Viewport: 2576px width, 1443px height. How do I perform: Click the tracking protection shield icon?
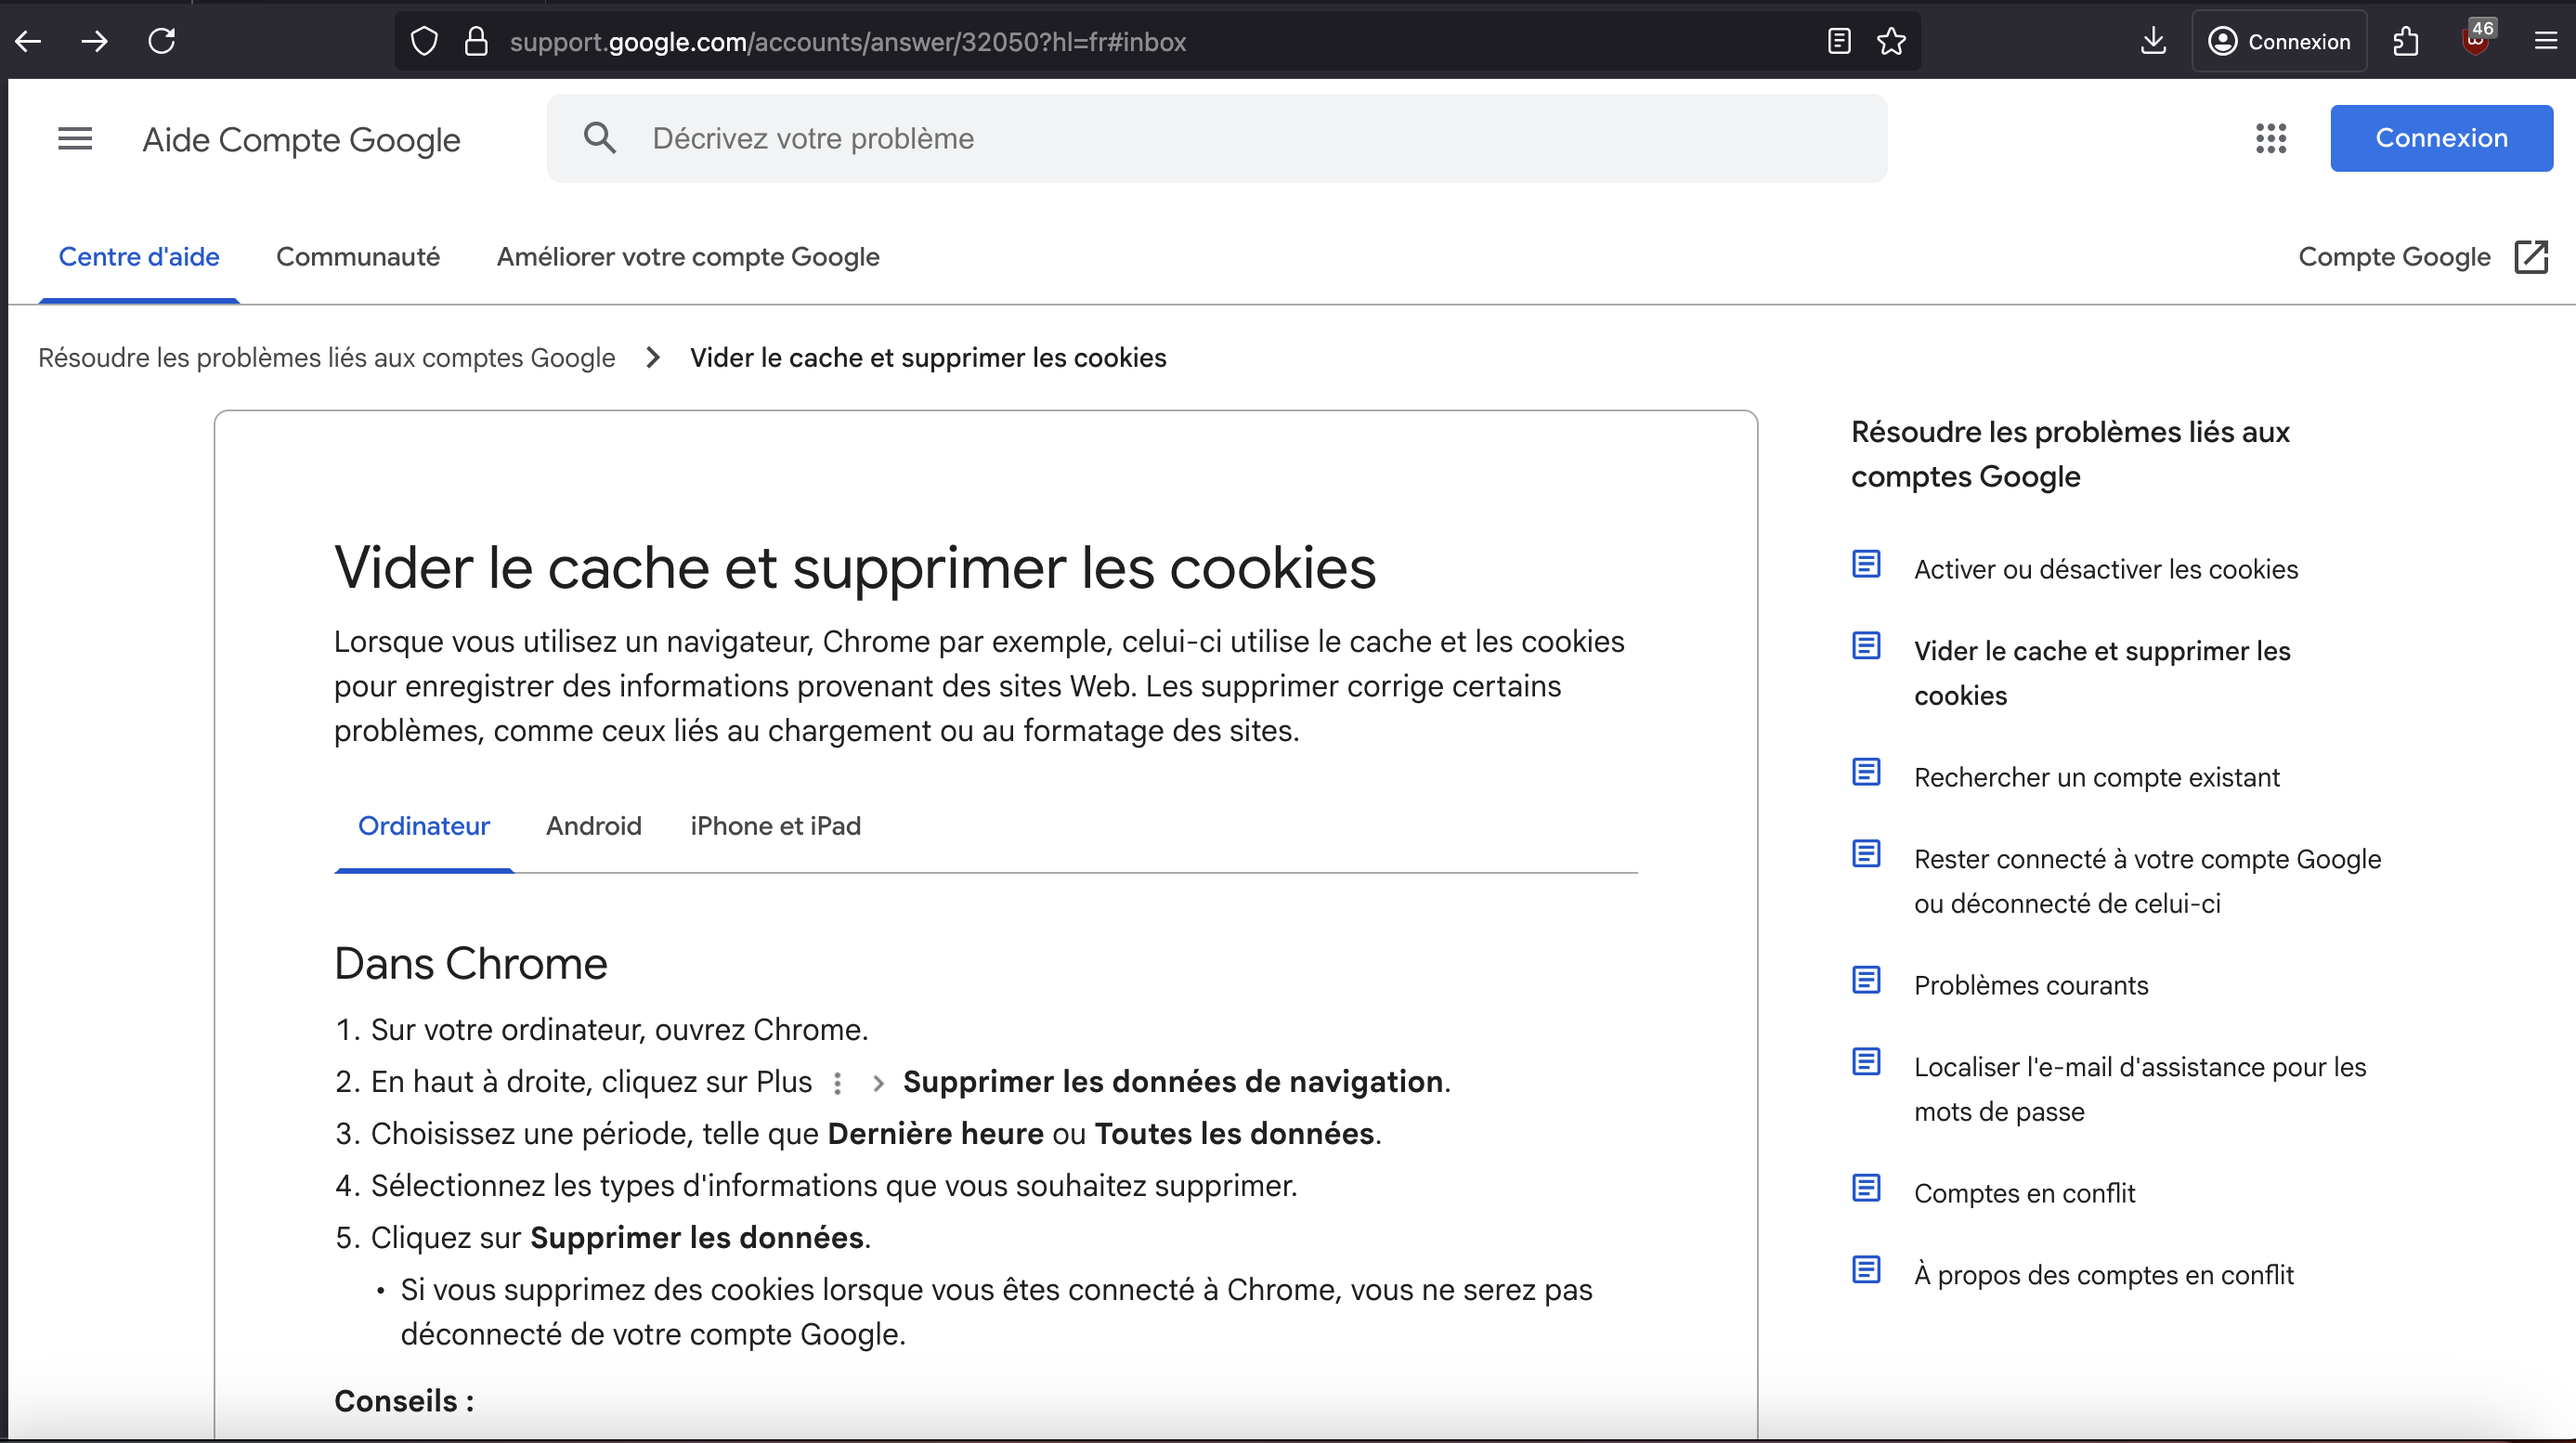(424, 42)
